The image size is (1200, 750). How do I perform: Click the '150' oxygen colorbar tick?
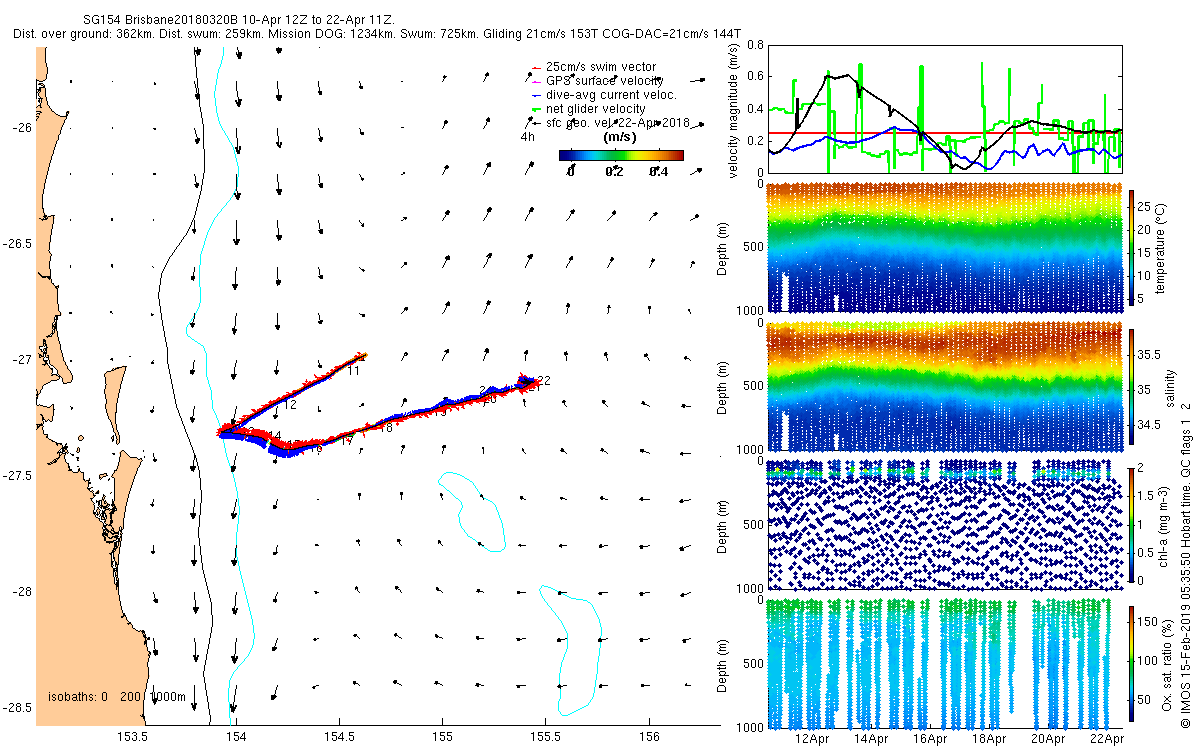coord(1148,623)
